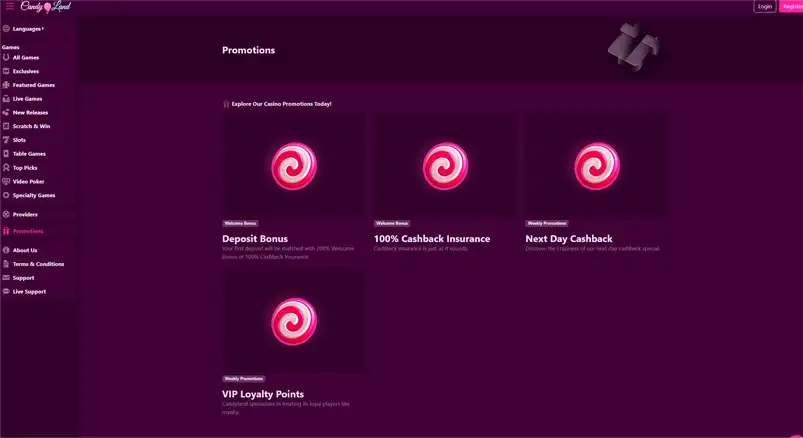Open the Deposit Bonus promotion thumbnail

click(x=294, y=166)
